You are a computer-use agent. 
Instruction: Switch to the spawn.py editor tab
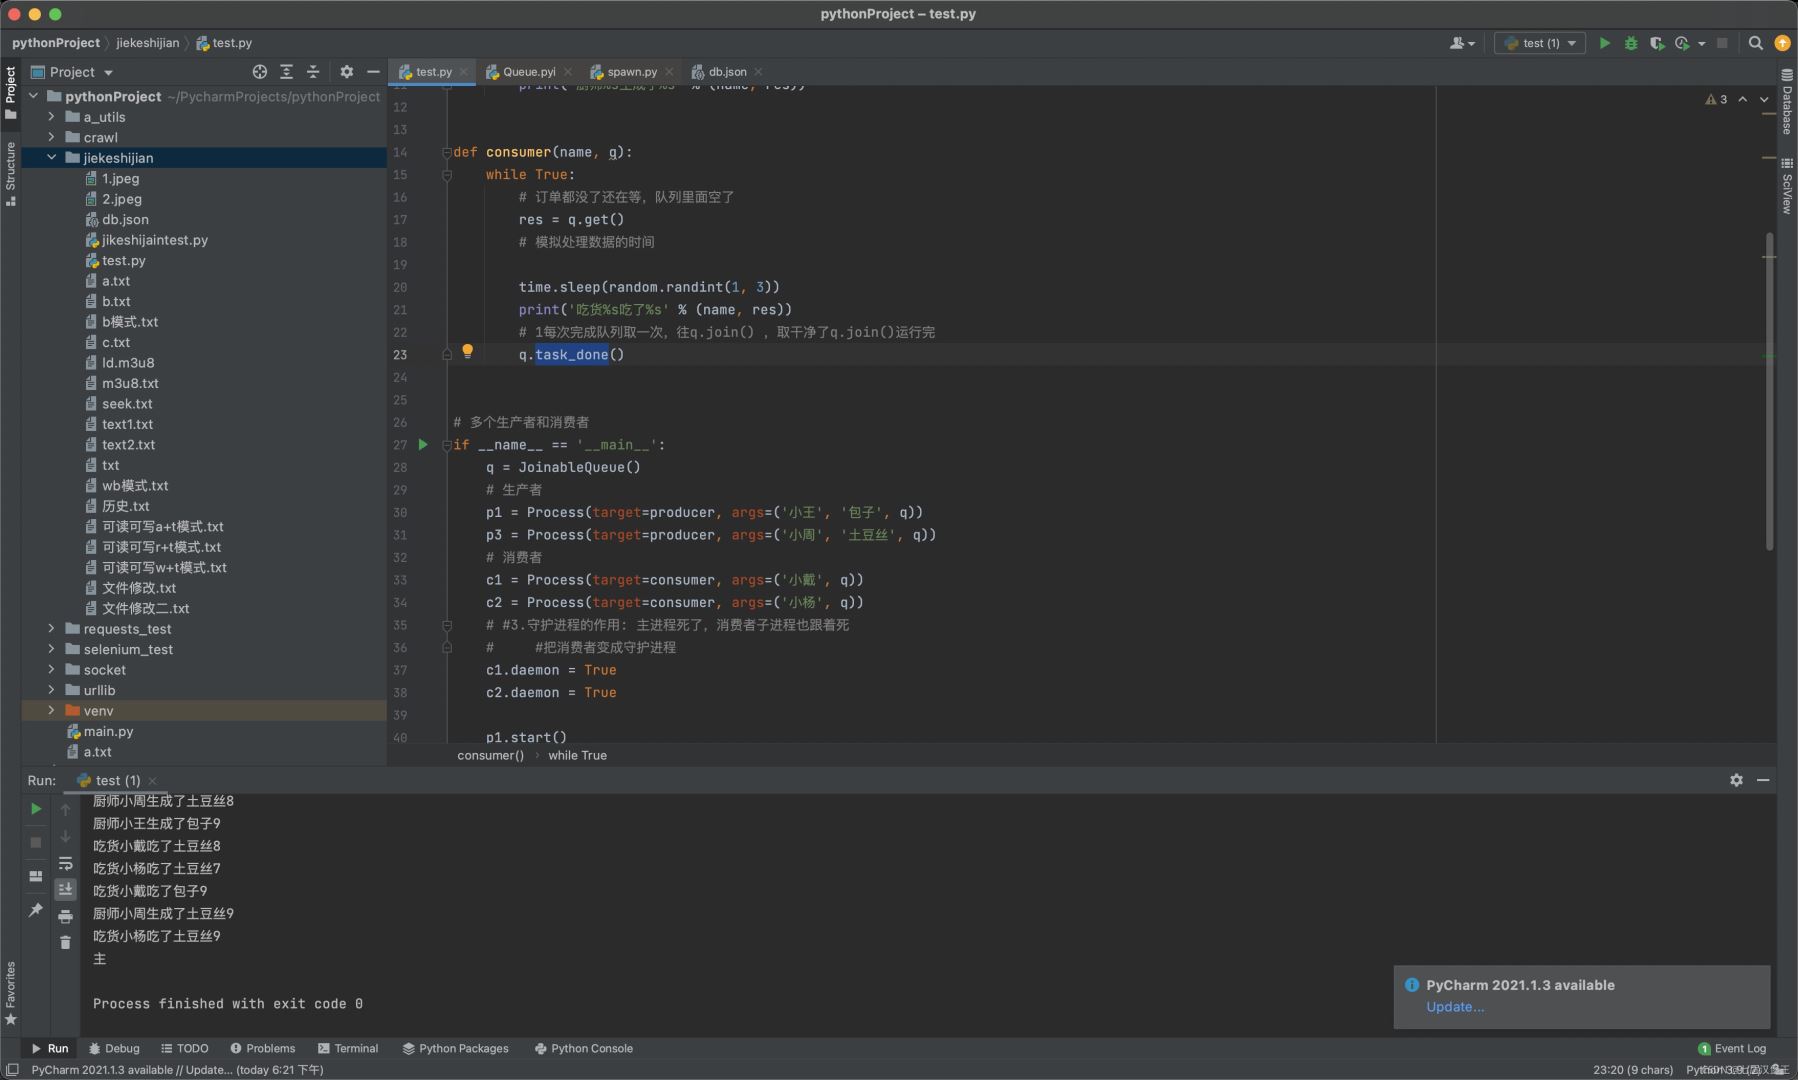pos(631,72)
